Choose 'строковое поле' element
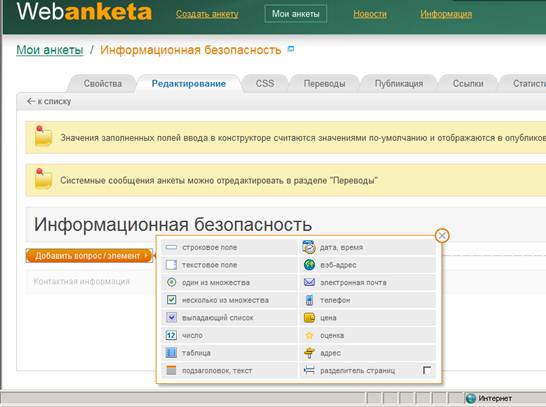The width and height of the screenshot is (546, 407). 230,247
